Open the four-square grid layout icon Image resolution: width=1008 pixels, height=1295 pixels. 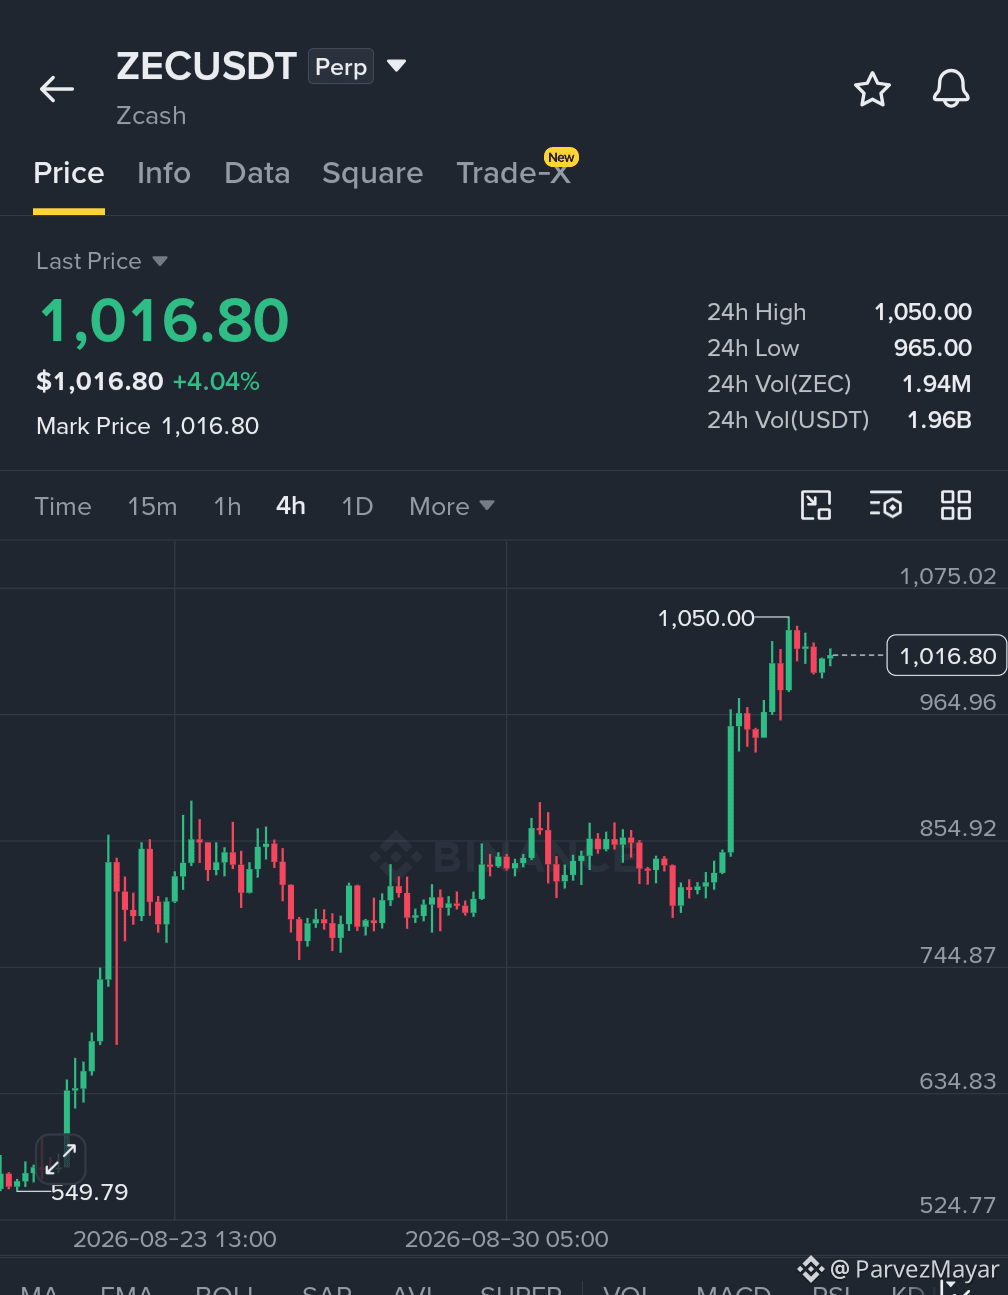pyautogui.click(x=956, y=505)
